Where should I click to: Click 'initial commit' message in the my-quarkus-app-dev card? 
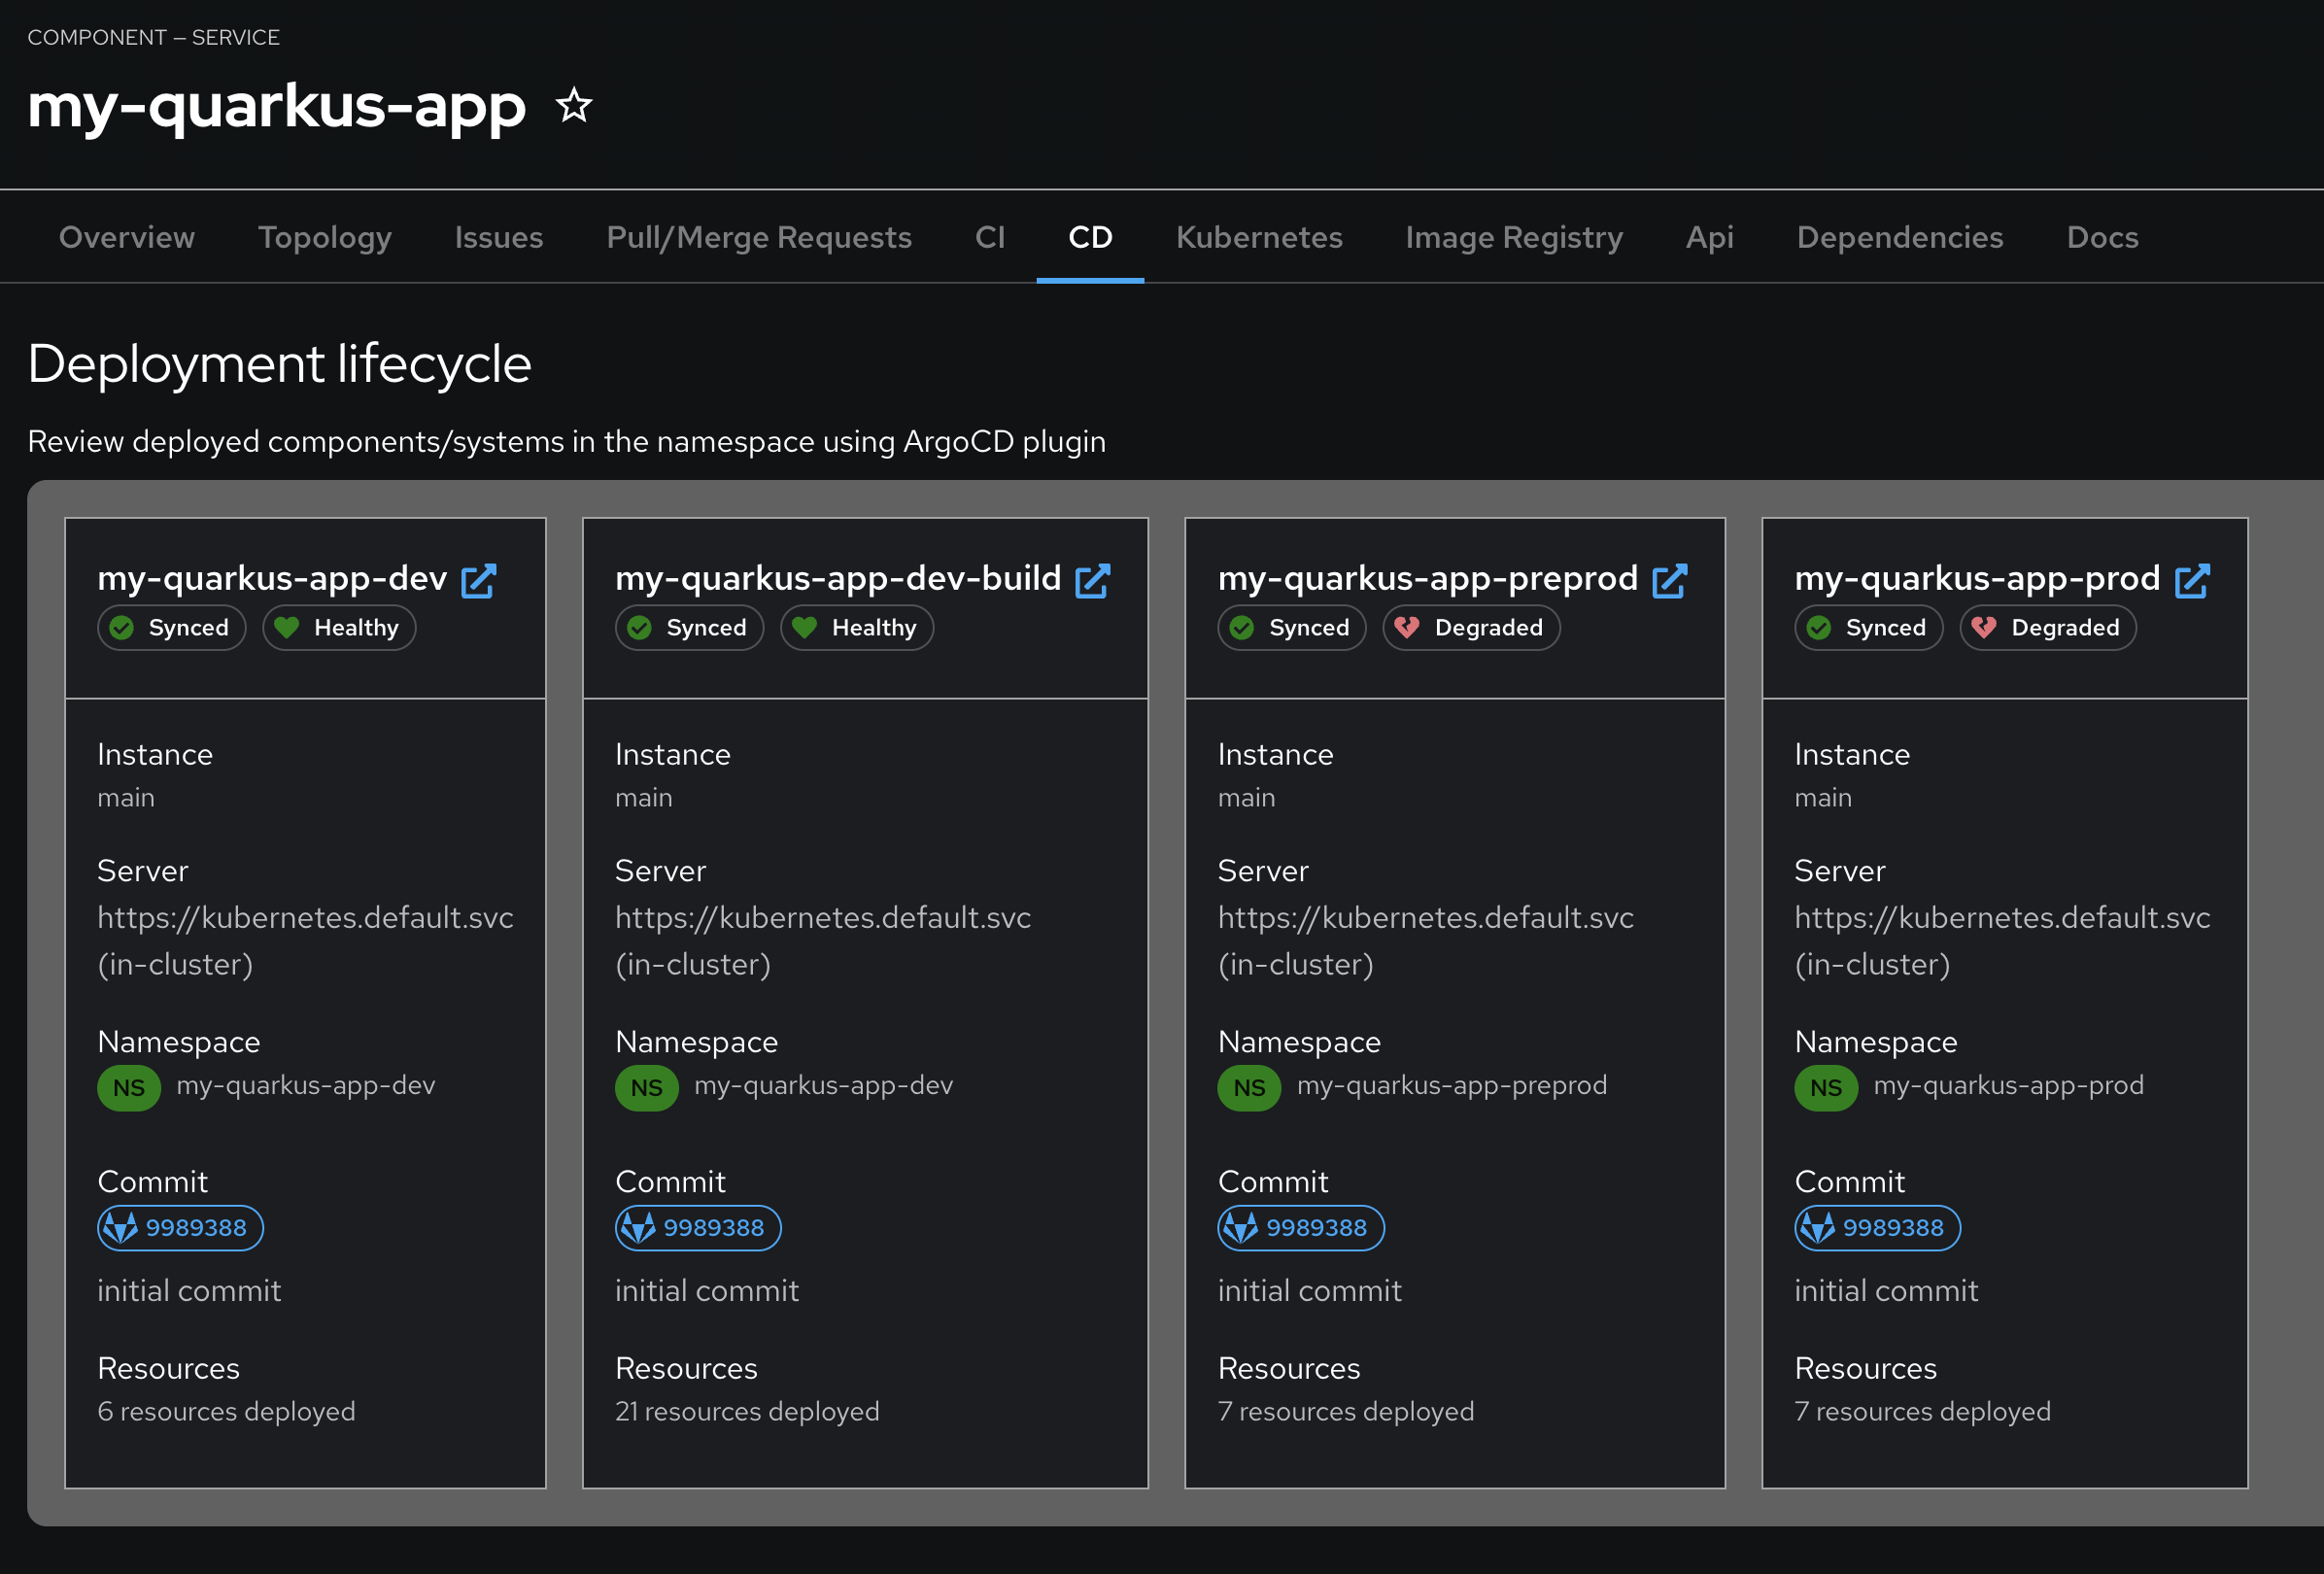189,1291
